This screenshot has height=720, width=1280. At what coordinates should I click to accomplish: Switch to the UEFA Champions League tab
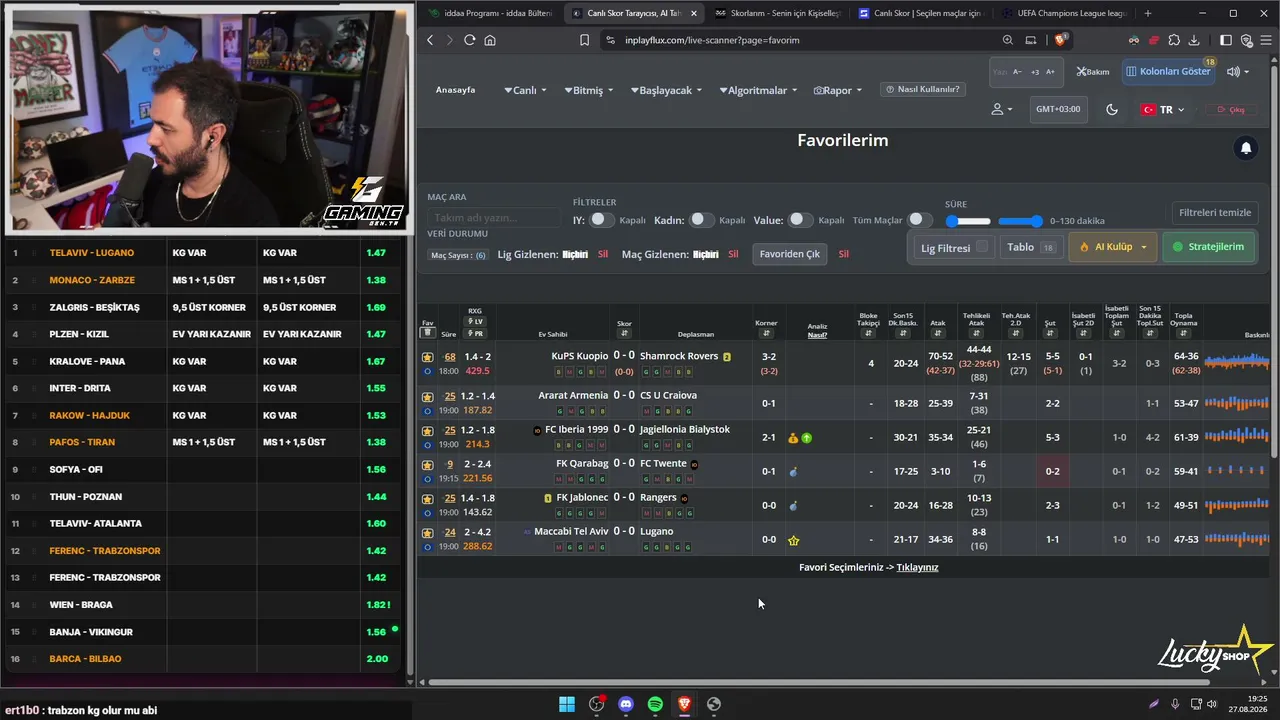(x=1064, y=13)
